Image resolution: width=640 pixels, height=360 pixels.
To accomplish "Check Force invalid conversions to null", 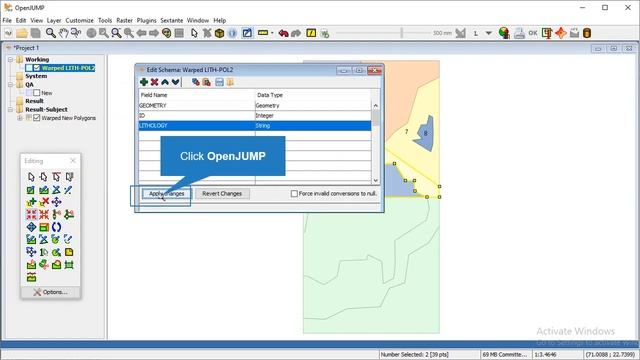I will pos(294,193).
